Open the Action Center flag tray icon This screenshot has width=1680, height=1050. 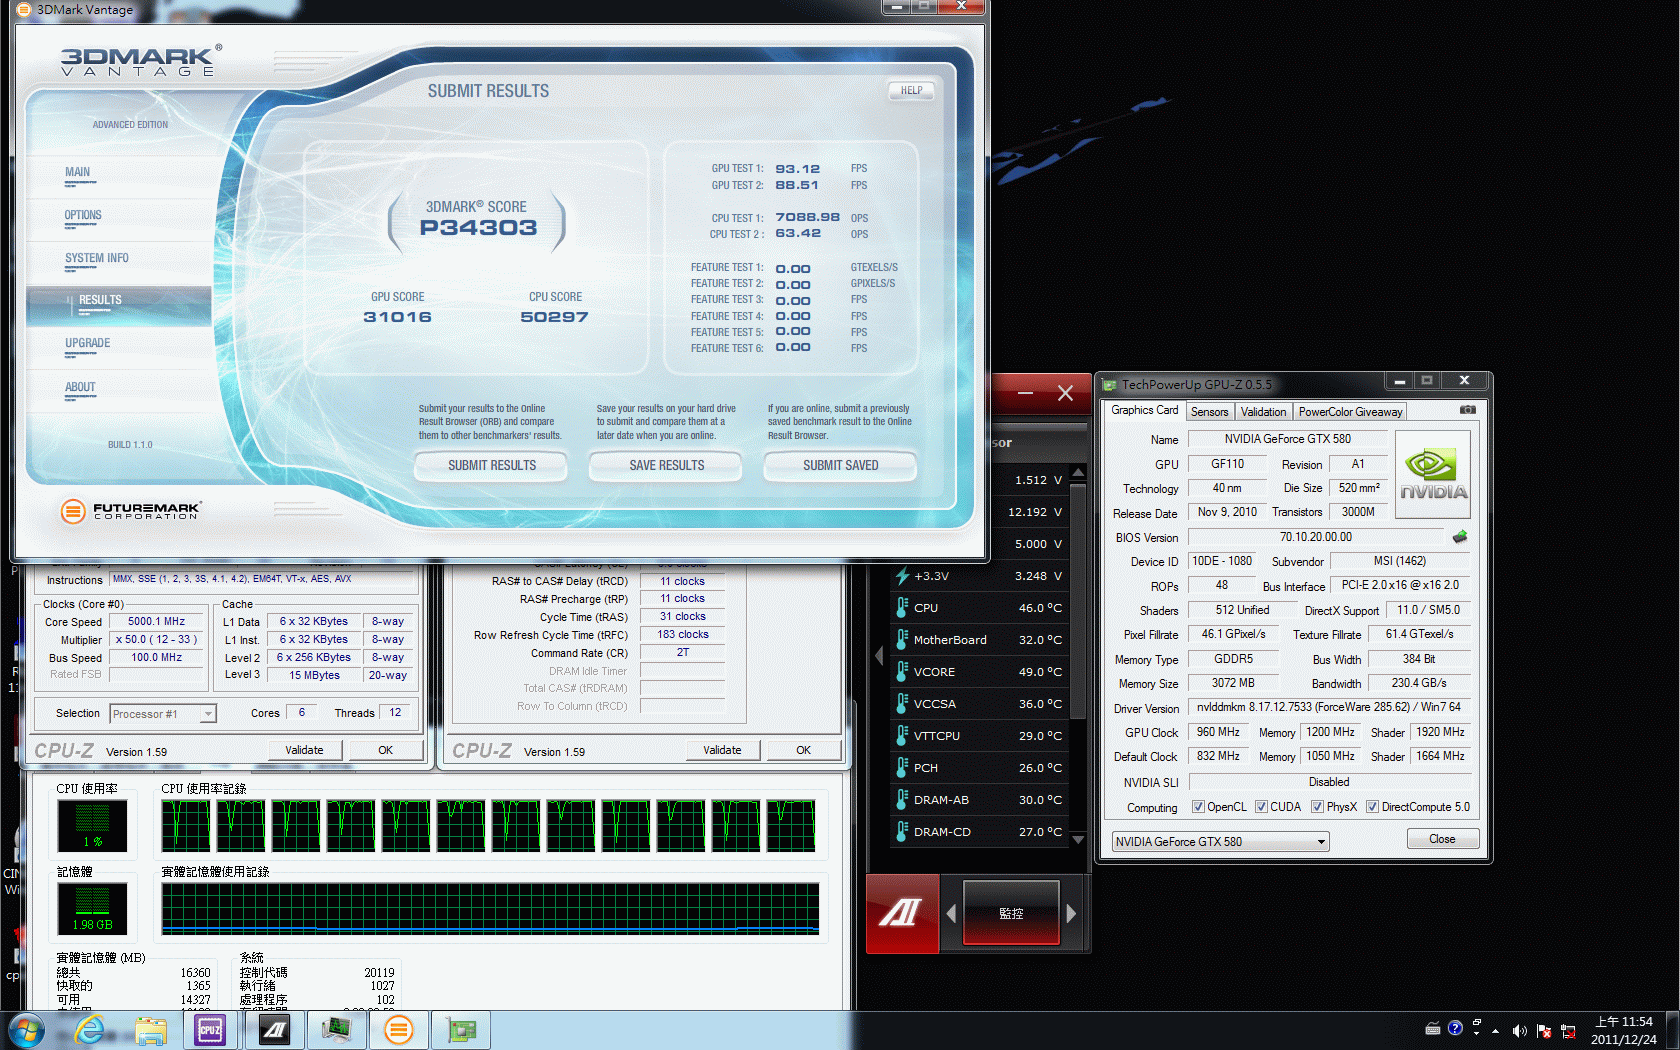[1543, 1031]
